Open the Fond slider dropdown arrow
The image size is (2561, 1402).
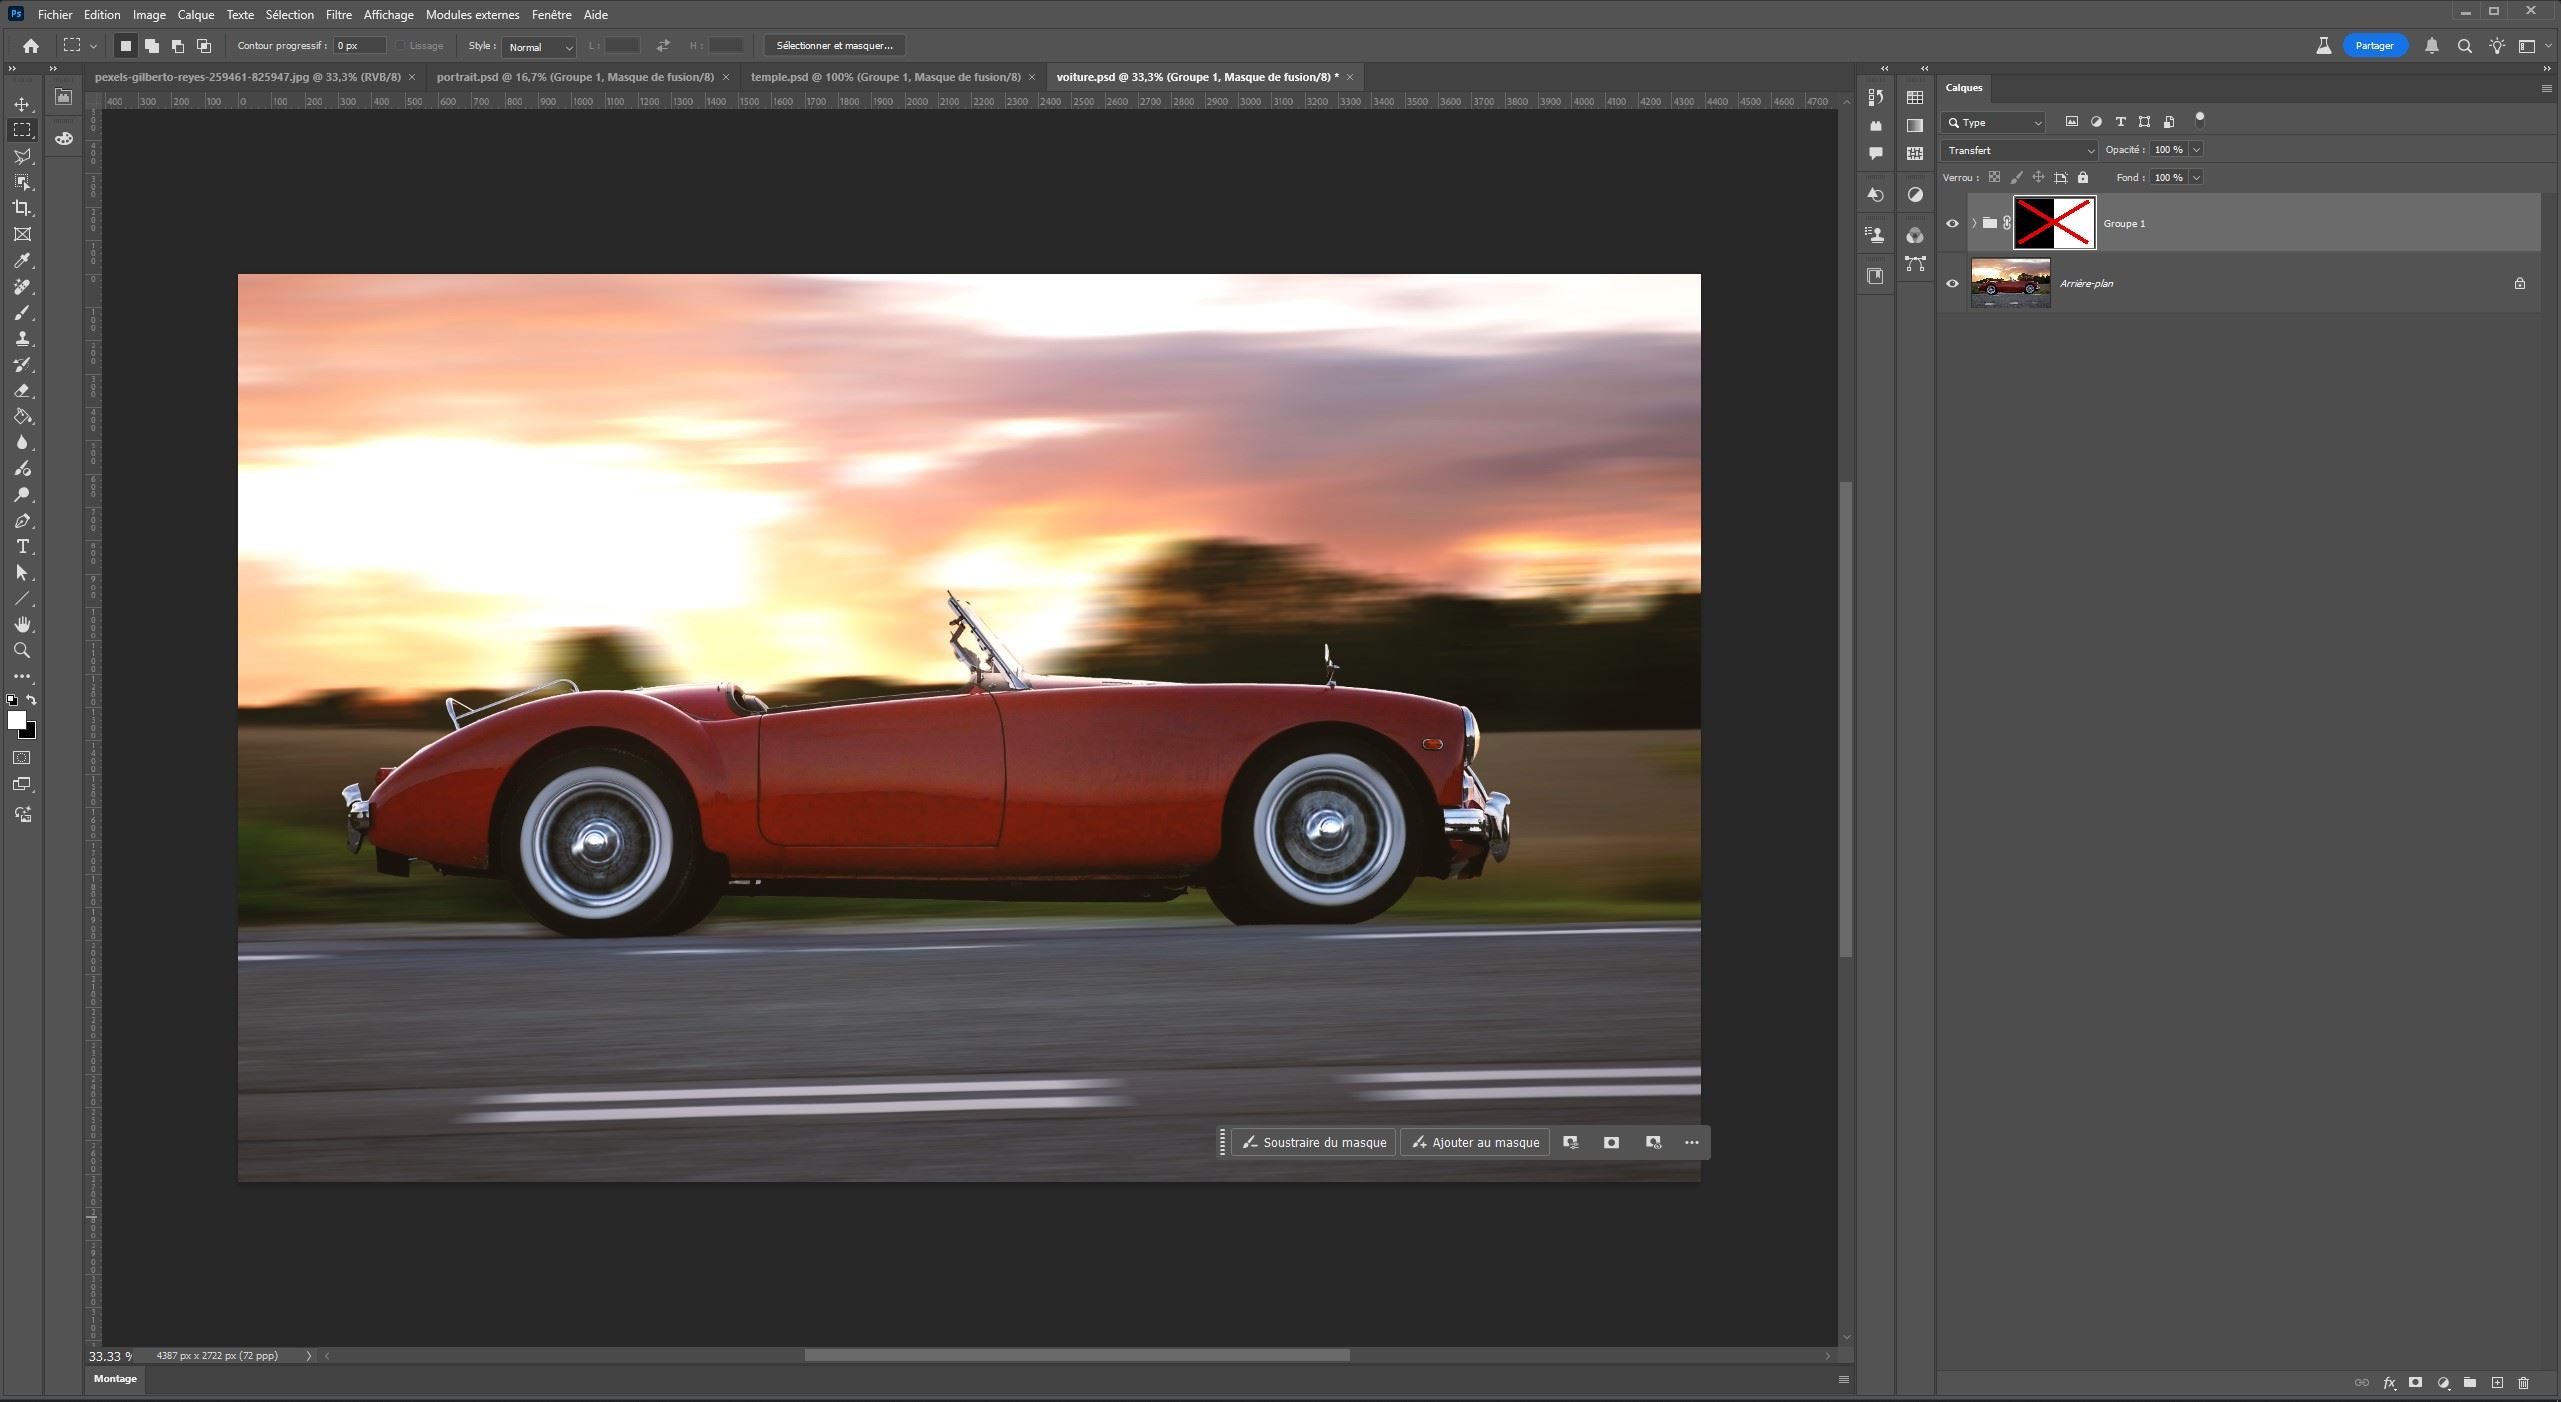point(2196,177)
